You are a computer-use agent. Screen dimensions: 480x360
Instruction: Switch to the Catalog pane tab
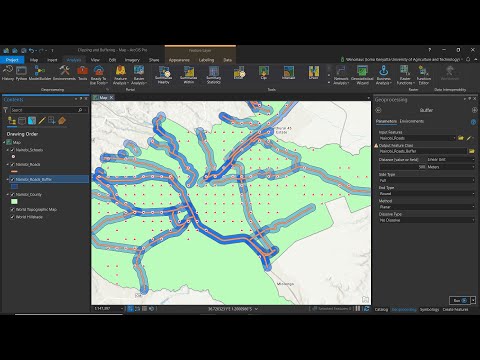pyautogui.click(x=381, y=310)
